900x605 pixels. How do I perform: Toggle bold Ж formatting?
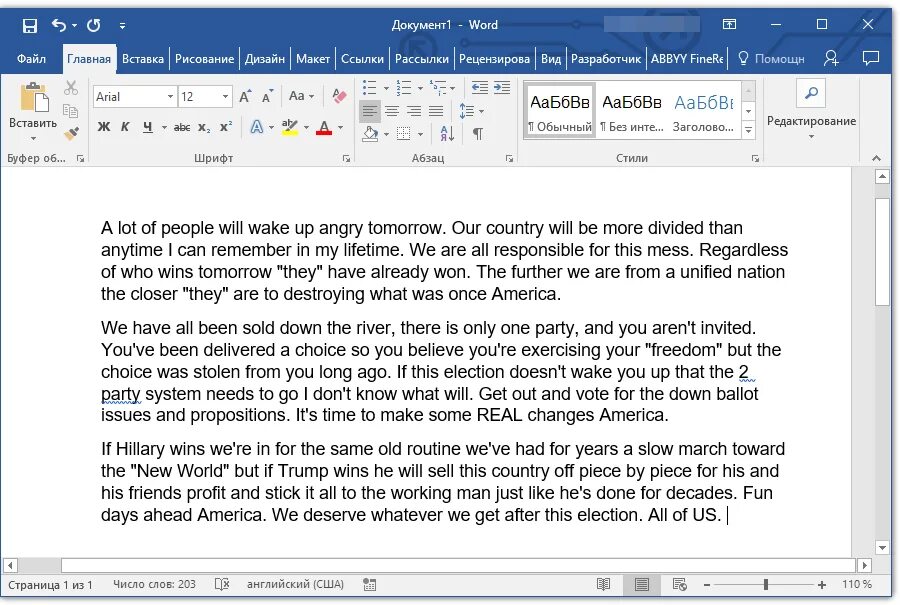(104, 127)
